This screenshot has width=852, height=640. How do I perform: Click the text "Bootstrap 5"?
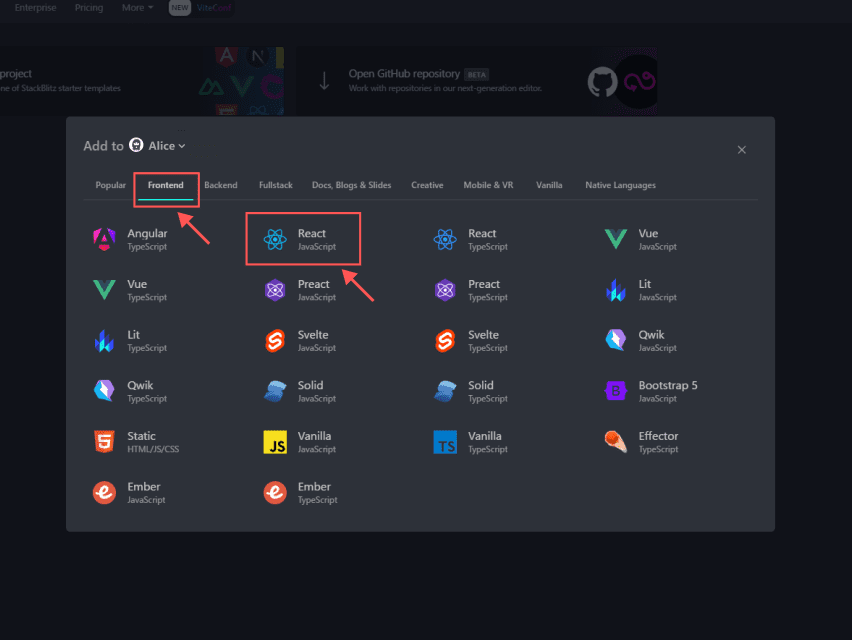(x=668, y=386)
